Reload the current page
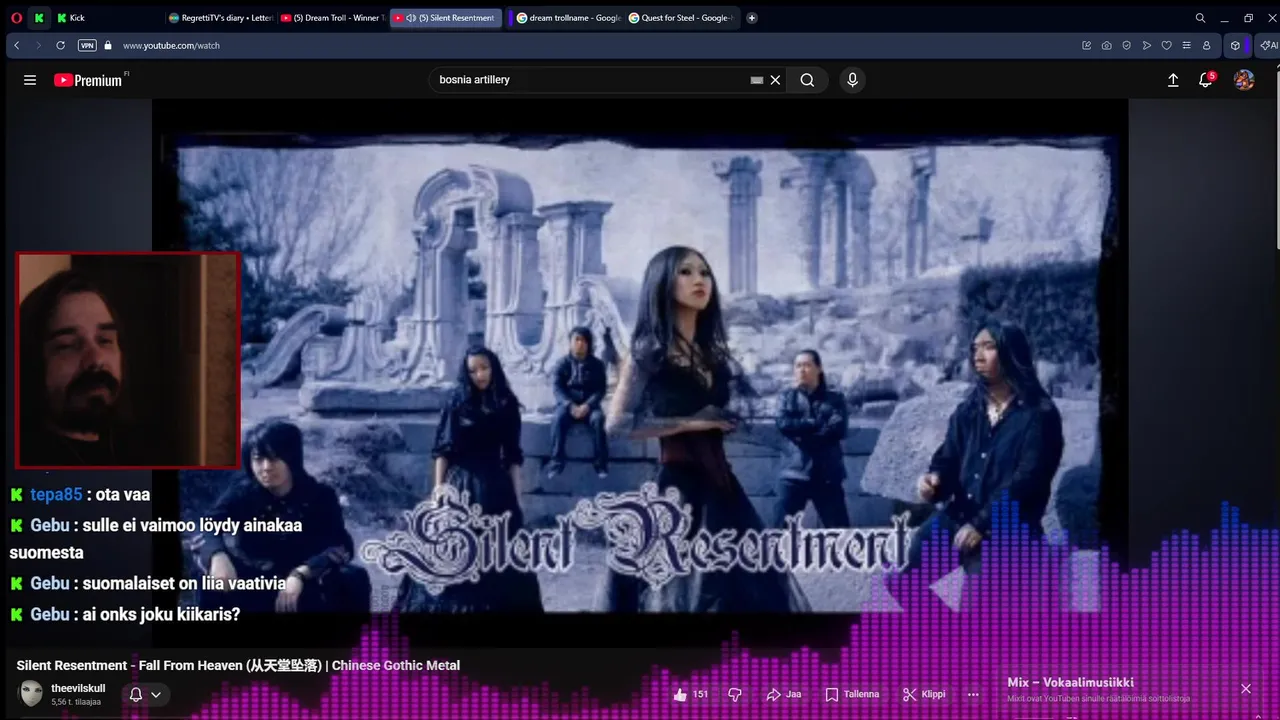 click(x=61, y=45)
